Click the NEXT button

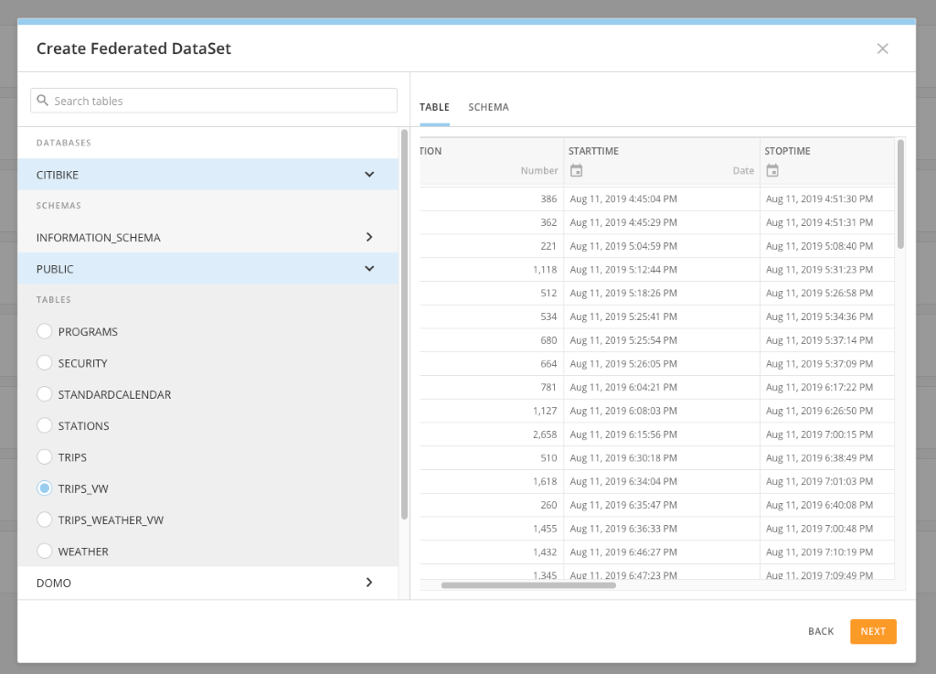pyautogui.click(x=873, y=632)
